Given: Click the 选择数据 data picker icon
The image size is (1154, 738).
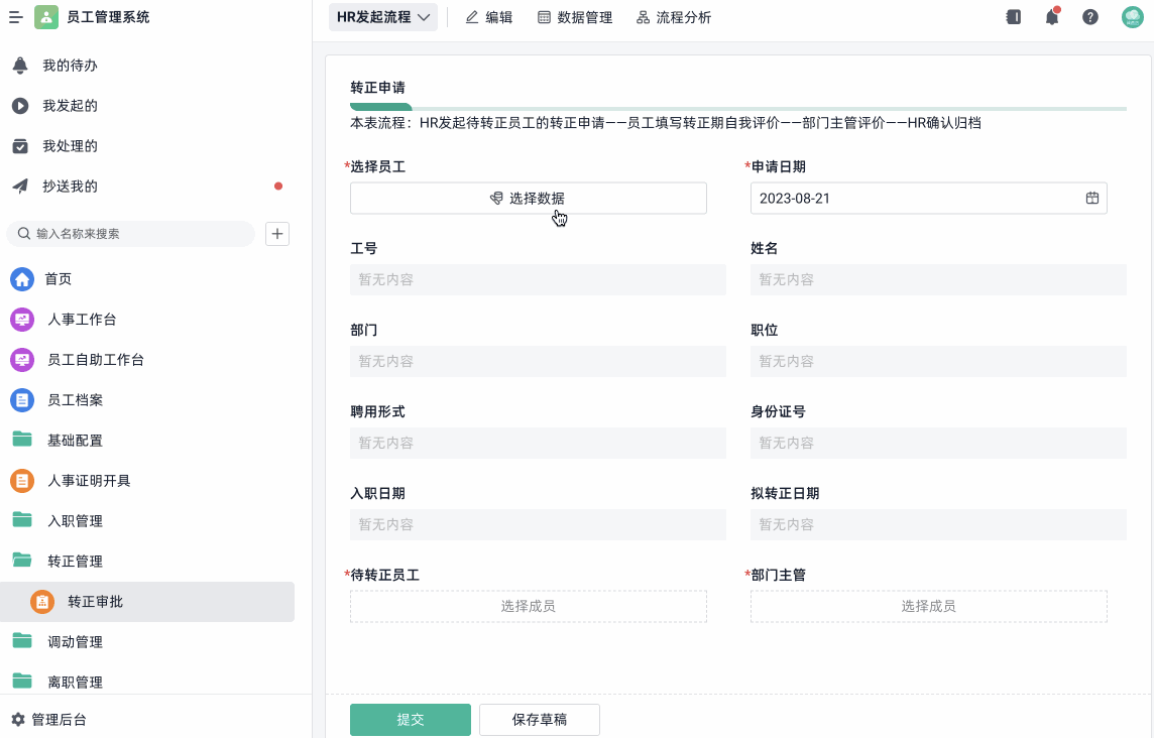Looking at the screenshot, I should coord(496,198).
